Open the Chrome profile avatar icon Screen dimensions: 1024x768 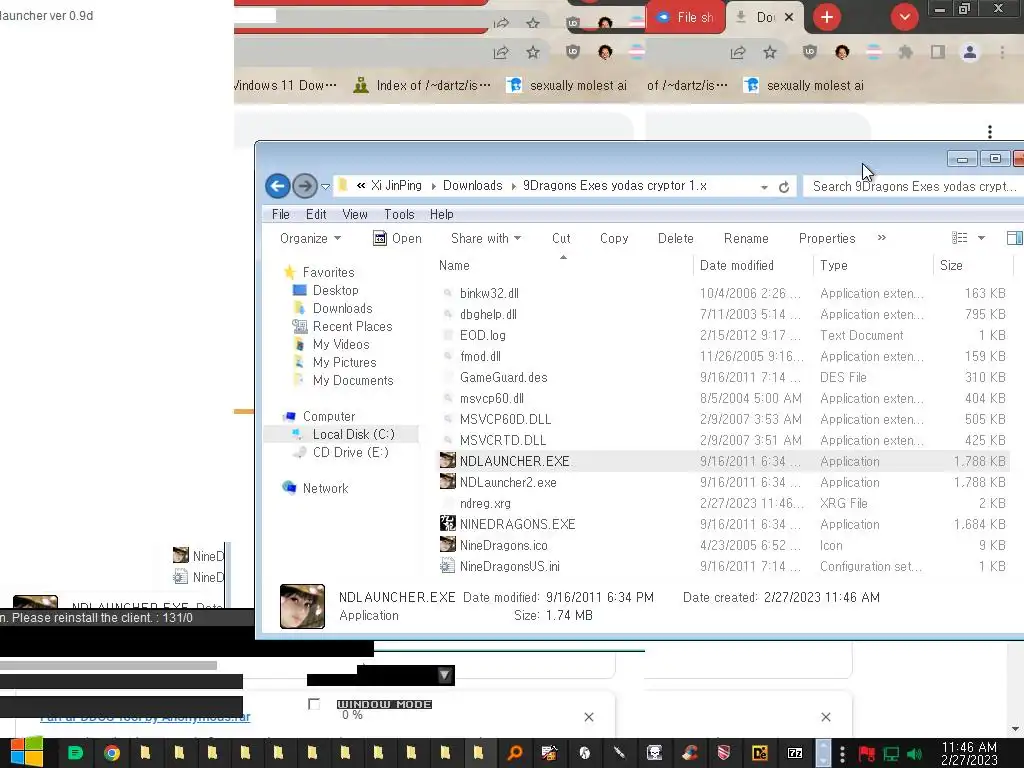(970, 52)
